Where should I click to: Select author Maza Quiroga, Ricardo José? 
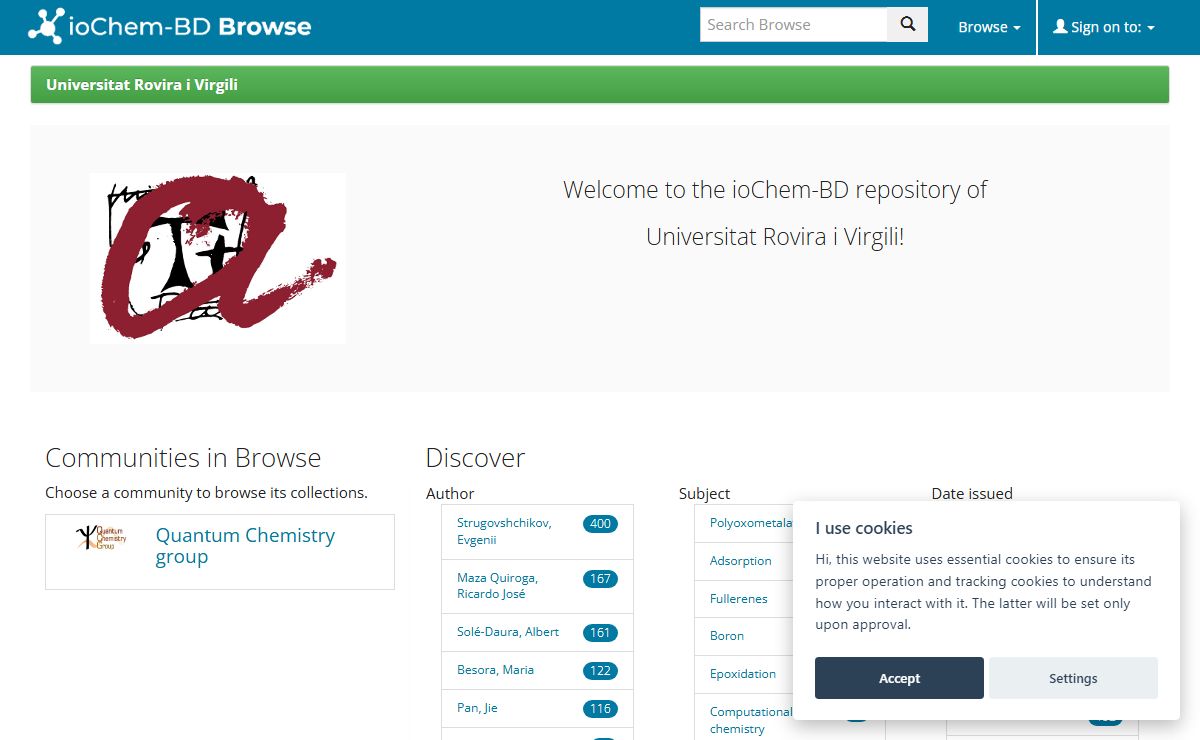tap(497, 586)
